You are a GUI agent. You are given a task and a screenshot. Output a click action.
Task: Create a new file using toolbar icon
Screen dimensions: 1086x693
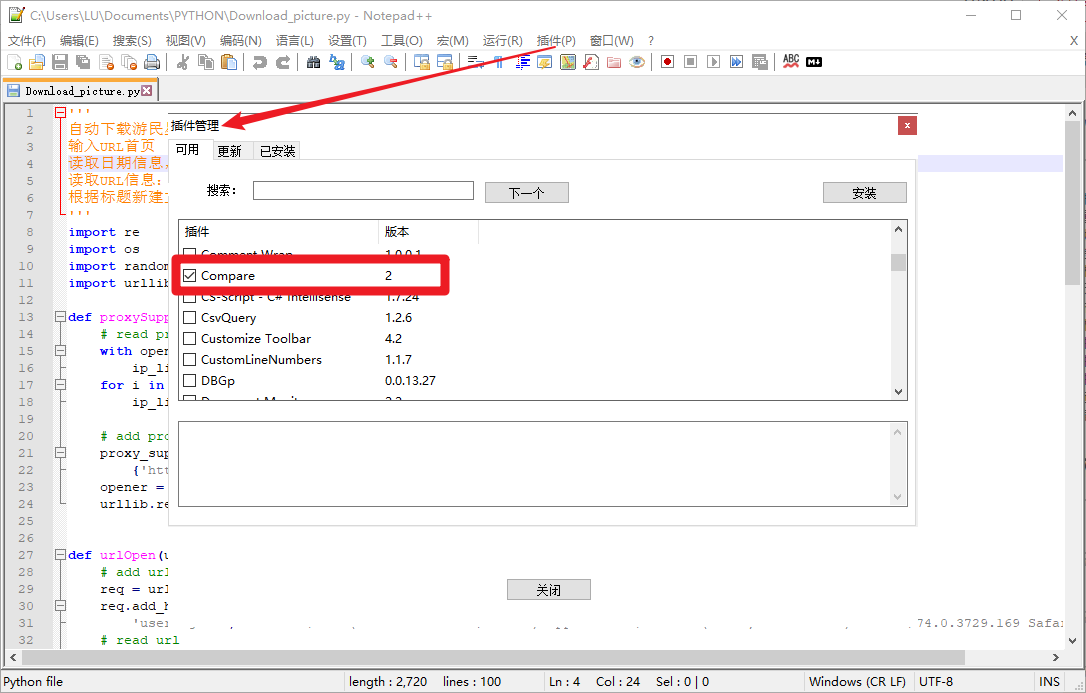point(15,62)
